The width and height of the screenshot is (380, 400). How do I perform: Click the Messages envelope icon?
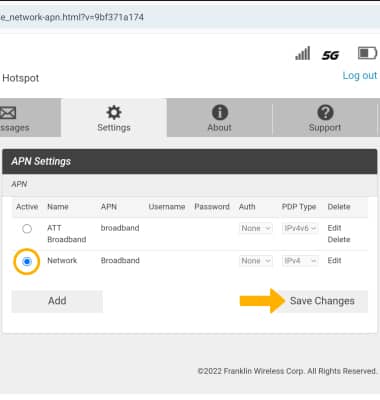pos(8,113)
